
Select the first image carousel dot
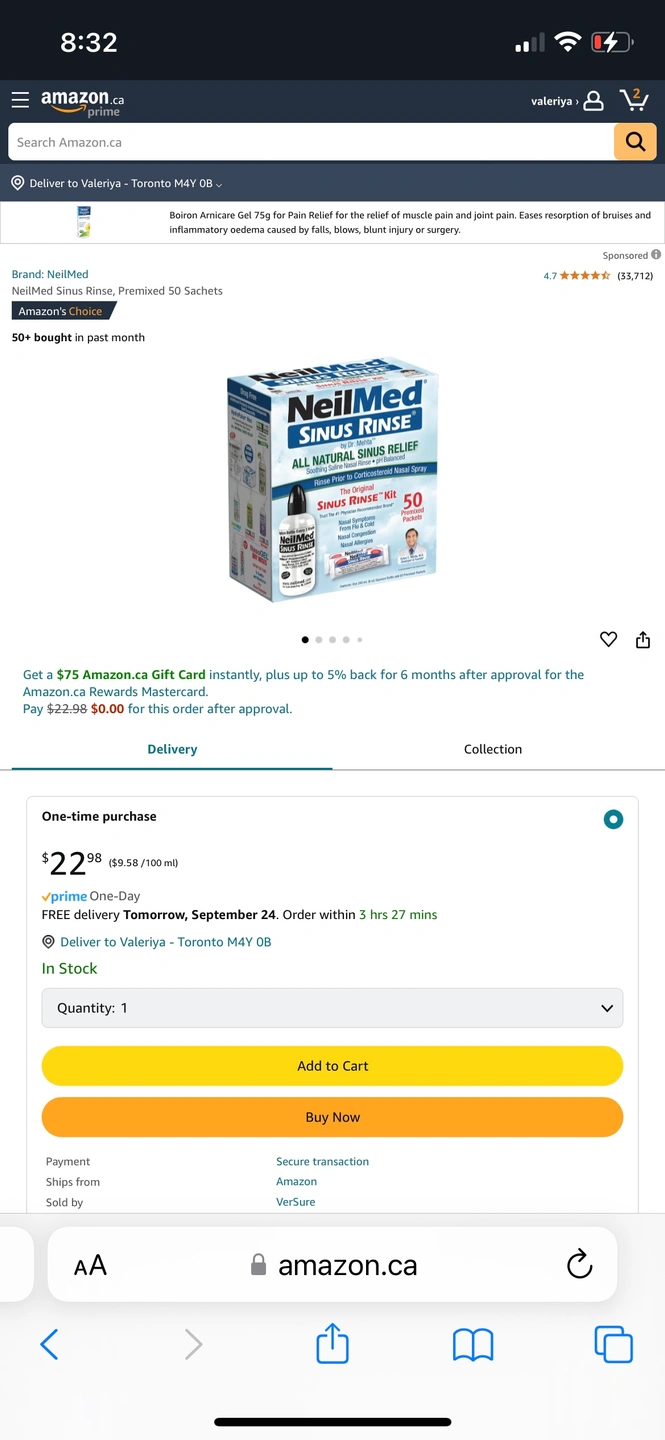(305, 639)
